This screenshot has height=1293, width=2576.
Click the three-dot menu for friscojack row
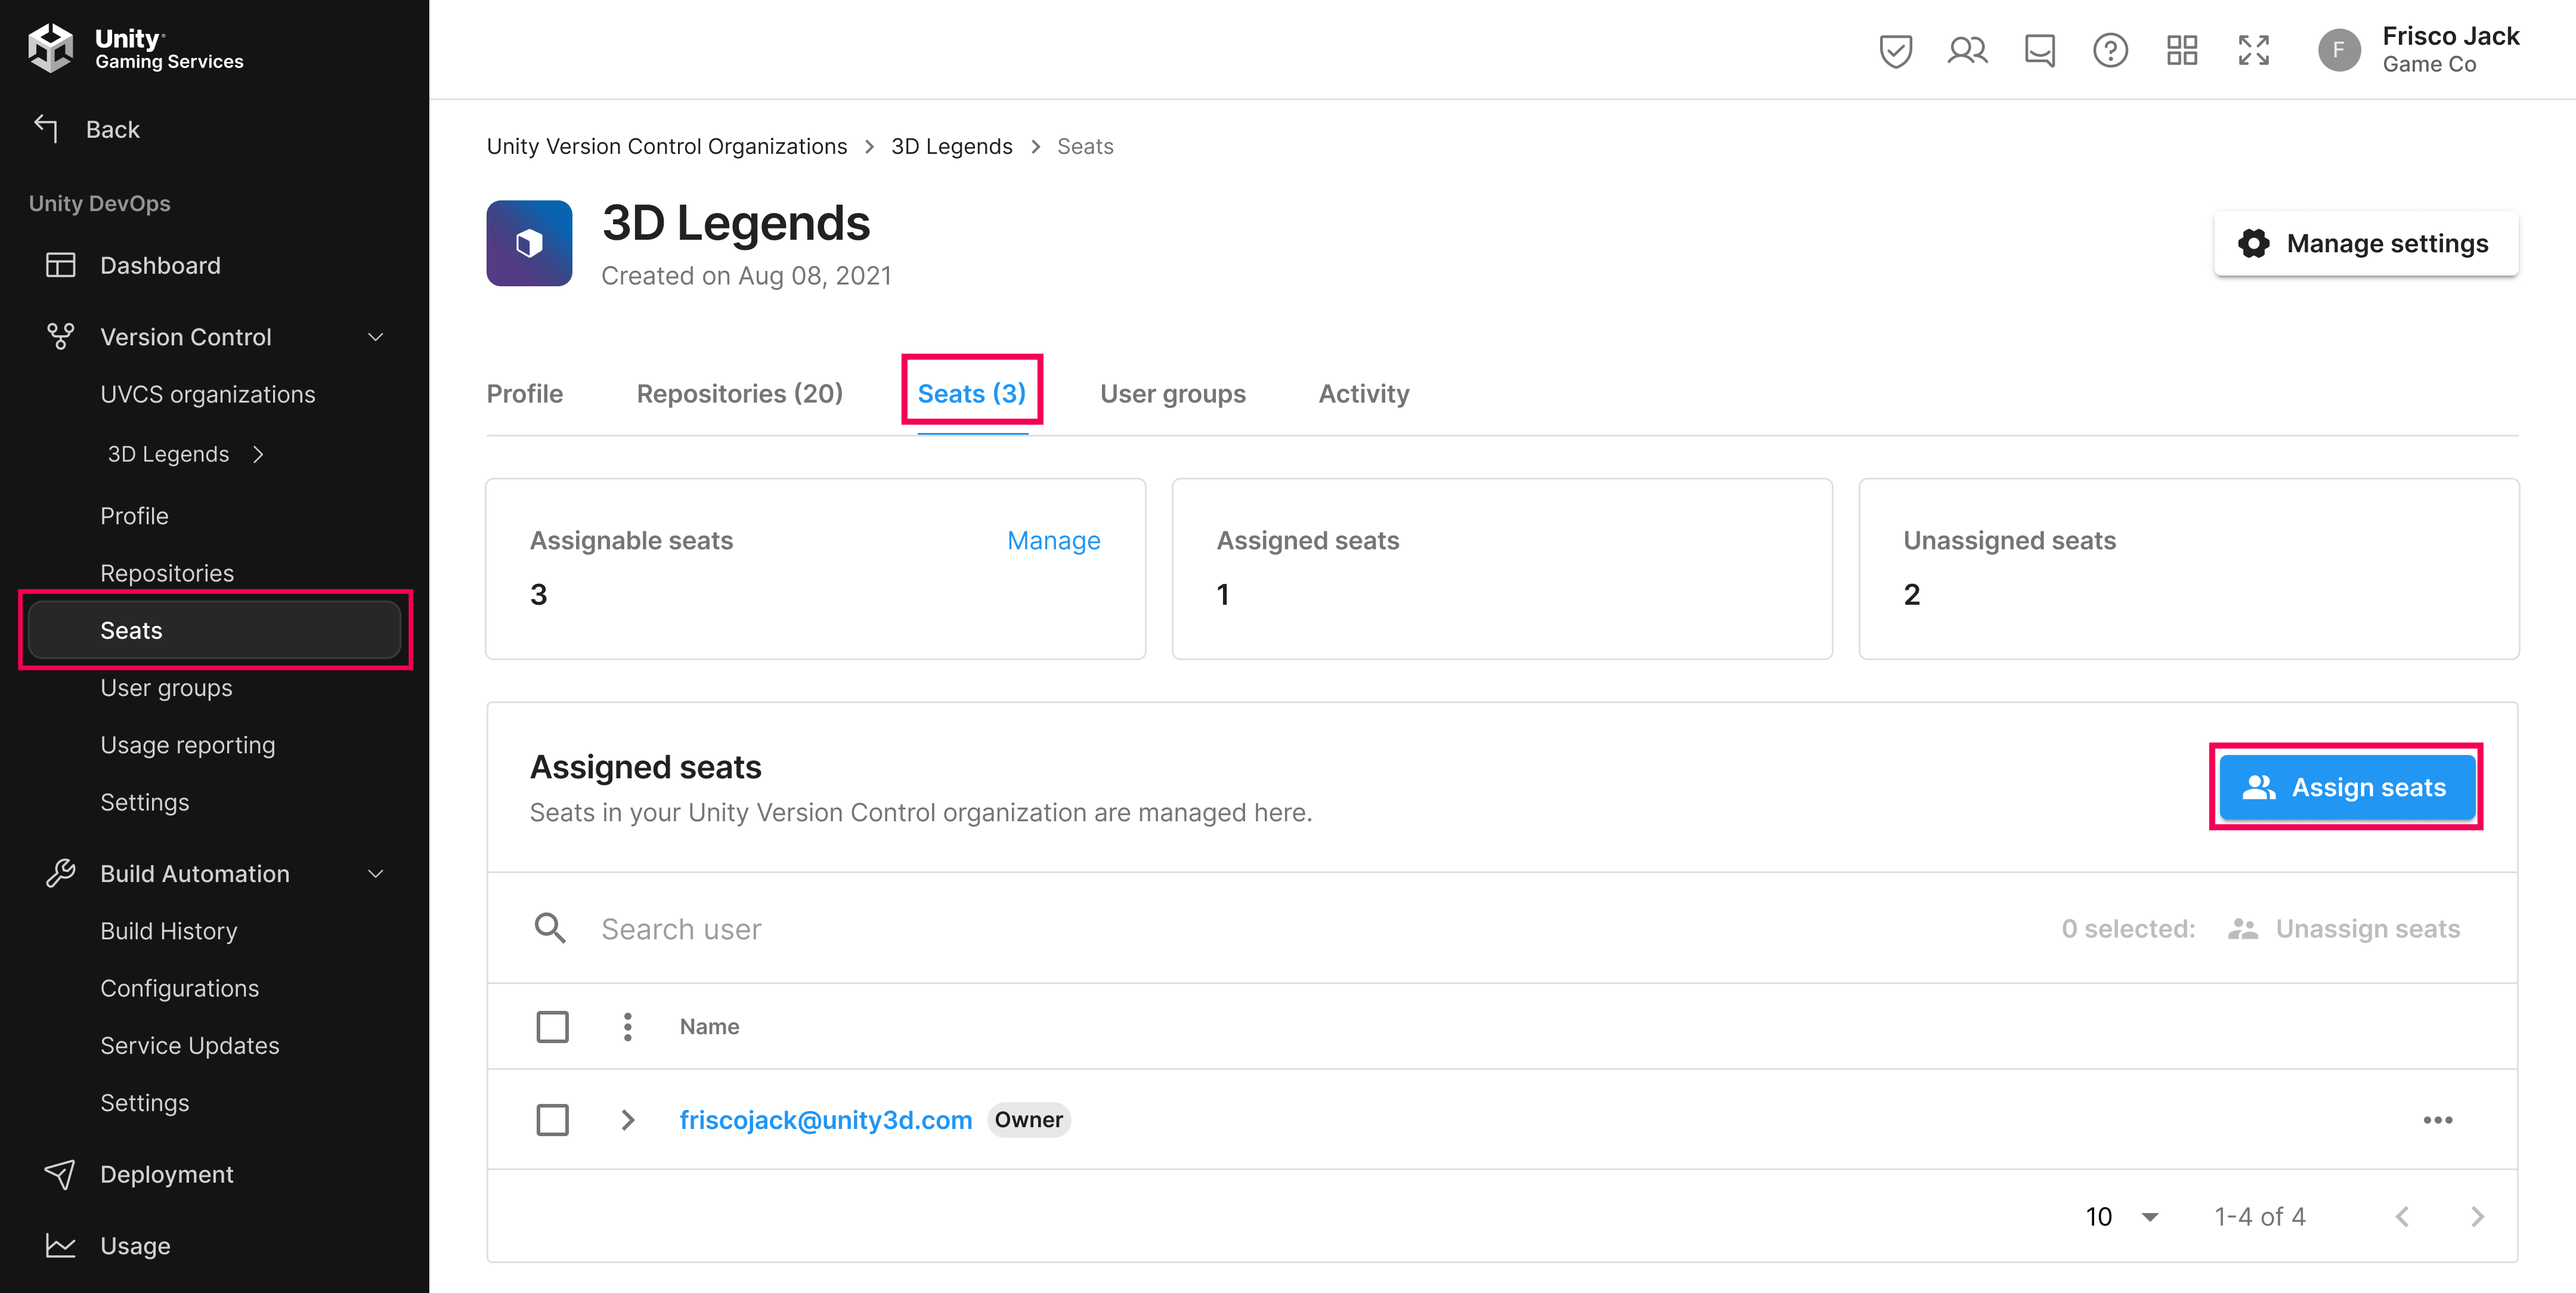(2437, 1120)
